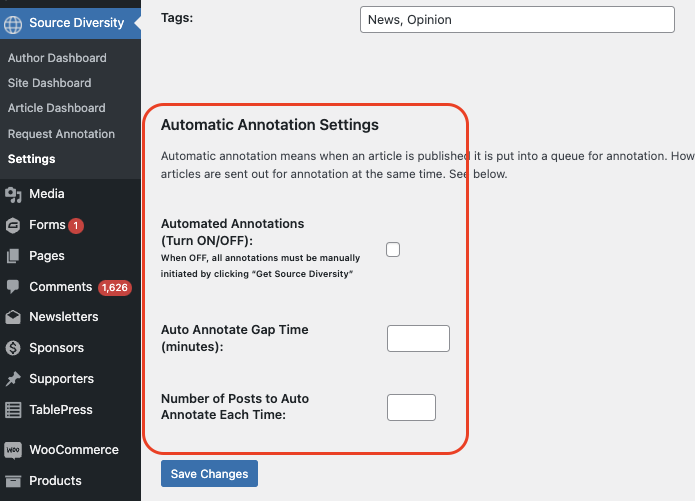Click the Media icon in sidebar
This screenshot has width=695, height=501.
coord(14,194)
